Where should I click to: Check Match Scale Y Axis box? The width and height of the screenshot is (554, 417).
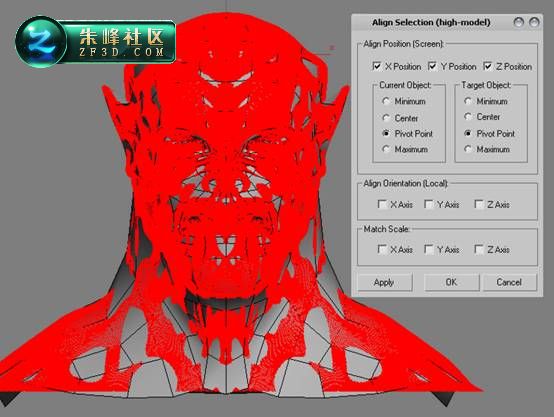429,249
